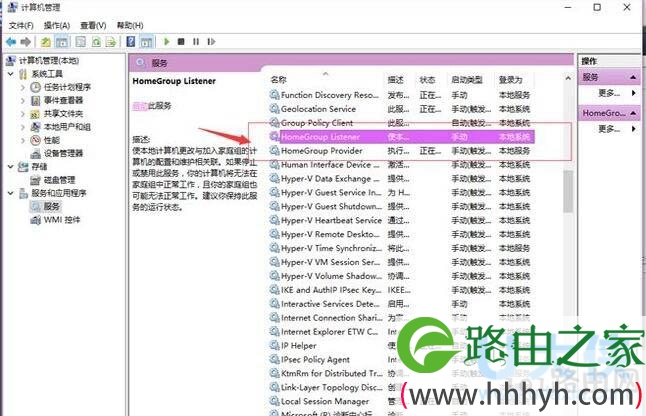Screen dimensions: 646x416
Task: Toggle the console tree toolbar icon
Action: 62,42
